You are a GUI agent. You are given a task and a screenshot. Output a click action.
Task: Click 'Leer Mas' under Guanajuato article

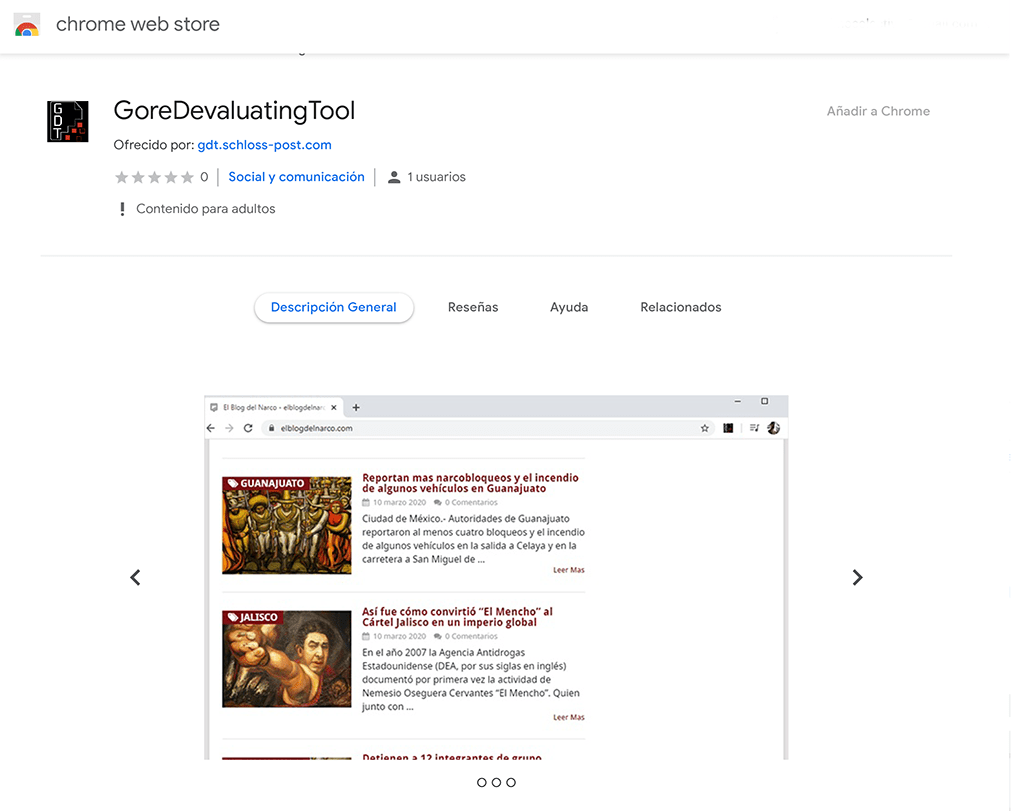[x=569, y=570]
